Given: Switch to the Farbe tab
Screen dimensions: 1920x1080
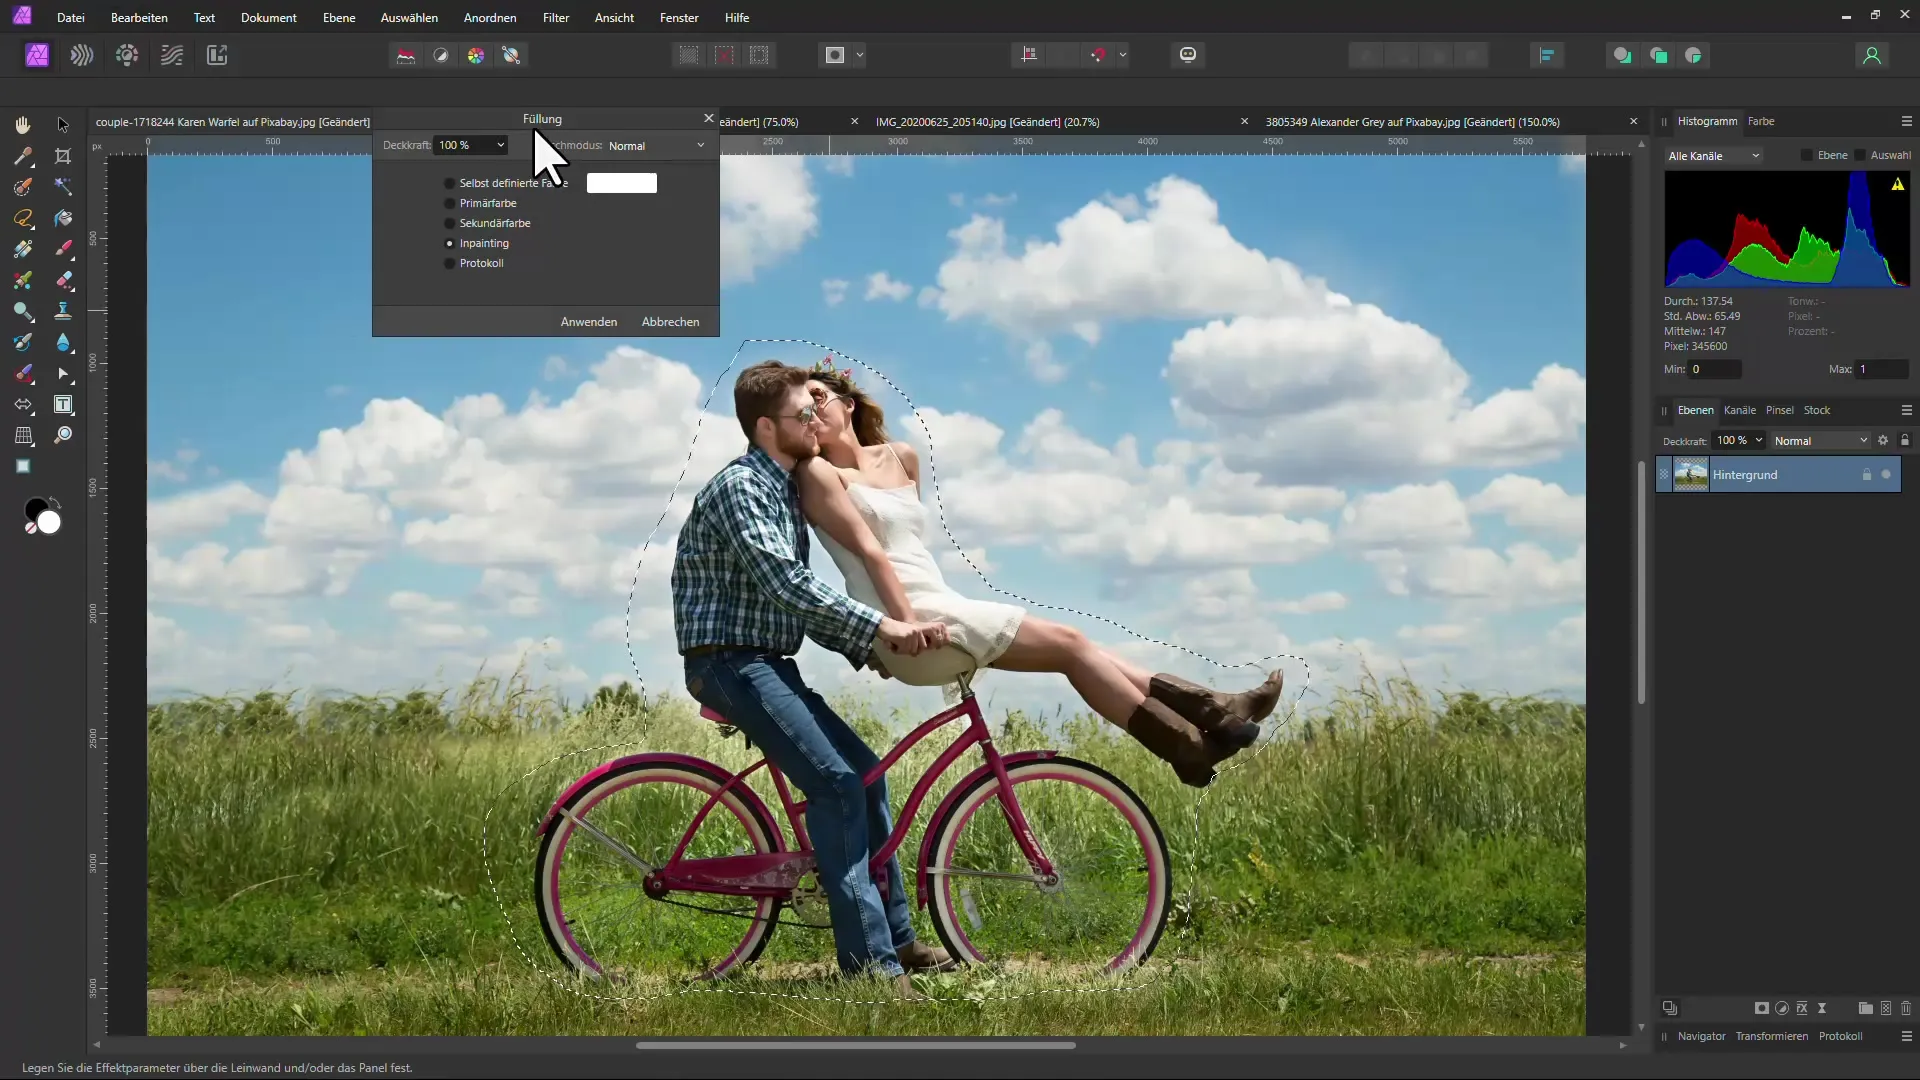Looking at the screenshot, I should (x=1761, y=121).
